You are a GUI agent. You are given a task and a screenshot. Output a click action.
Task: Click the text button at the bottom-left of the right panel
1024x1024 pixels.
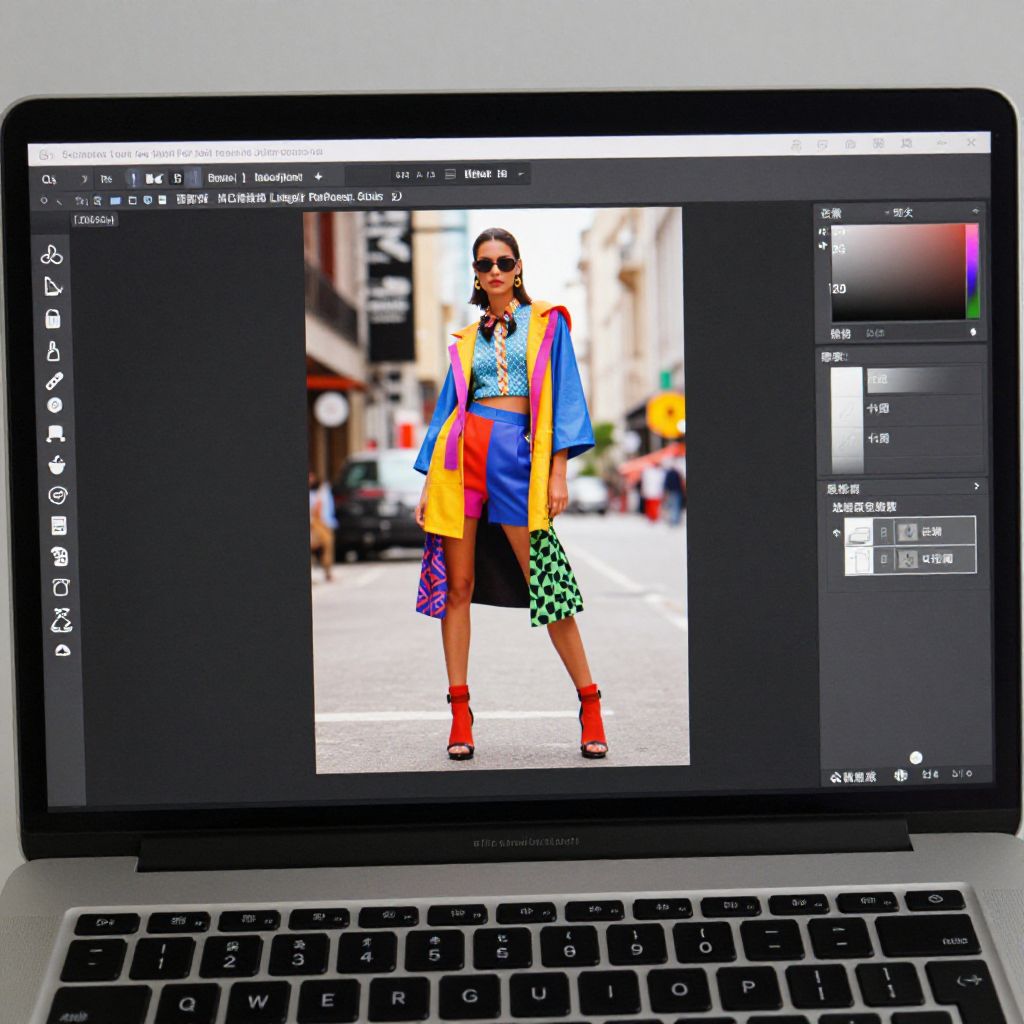click(853, 776)
